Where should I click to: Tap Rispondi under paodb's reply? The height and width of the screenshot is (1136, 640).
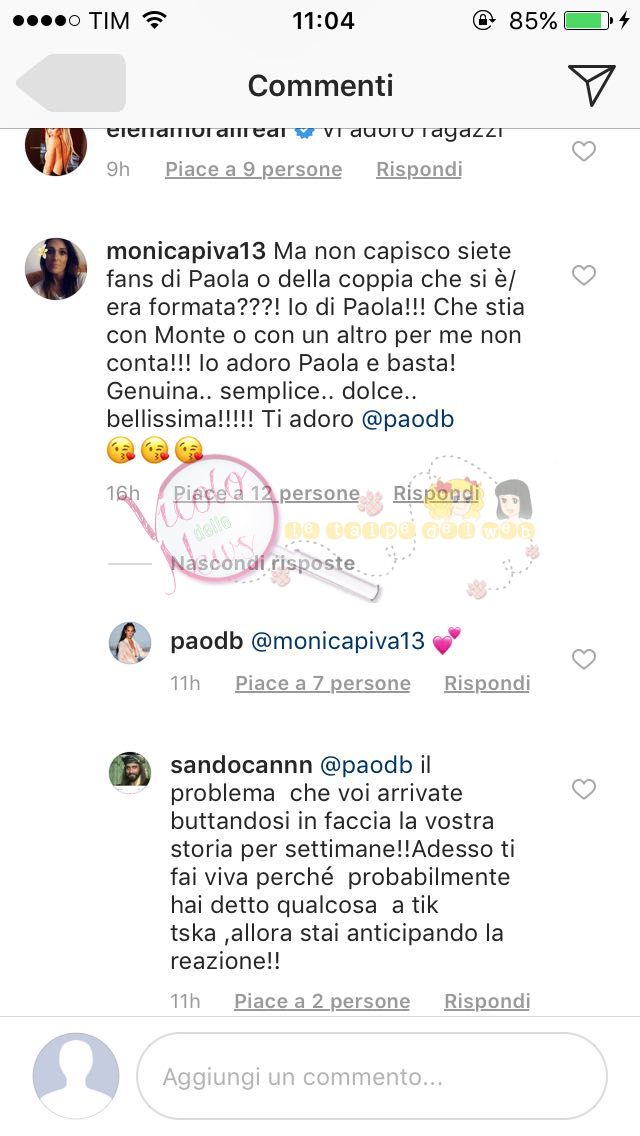tap(487, 683)
